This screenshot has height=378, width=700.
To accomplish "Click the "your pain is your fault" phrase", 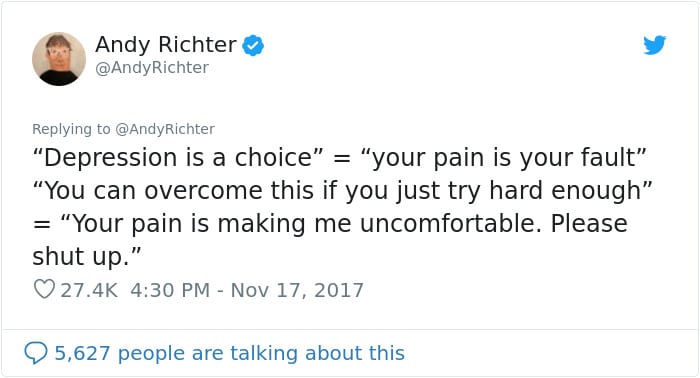I will 503,158.
